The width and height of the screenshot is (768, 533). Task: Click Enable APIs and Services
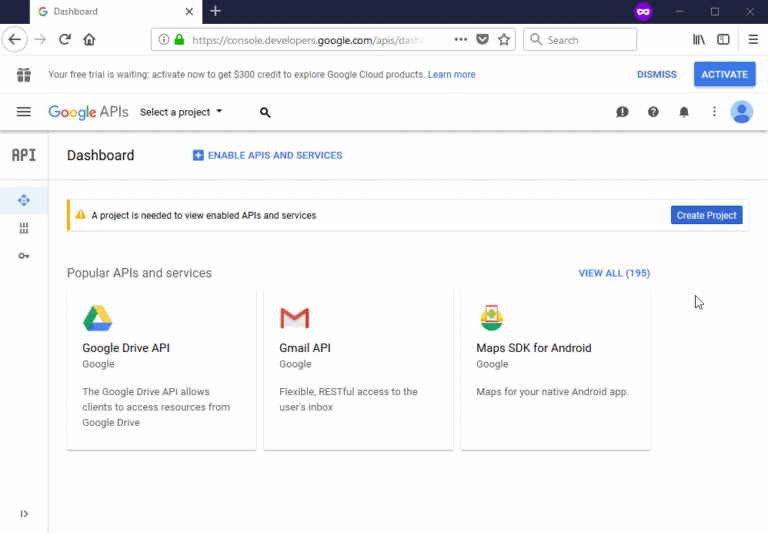click(267, 155)
